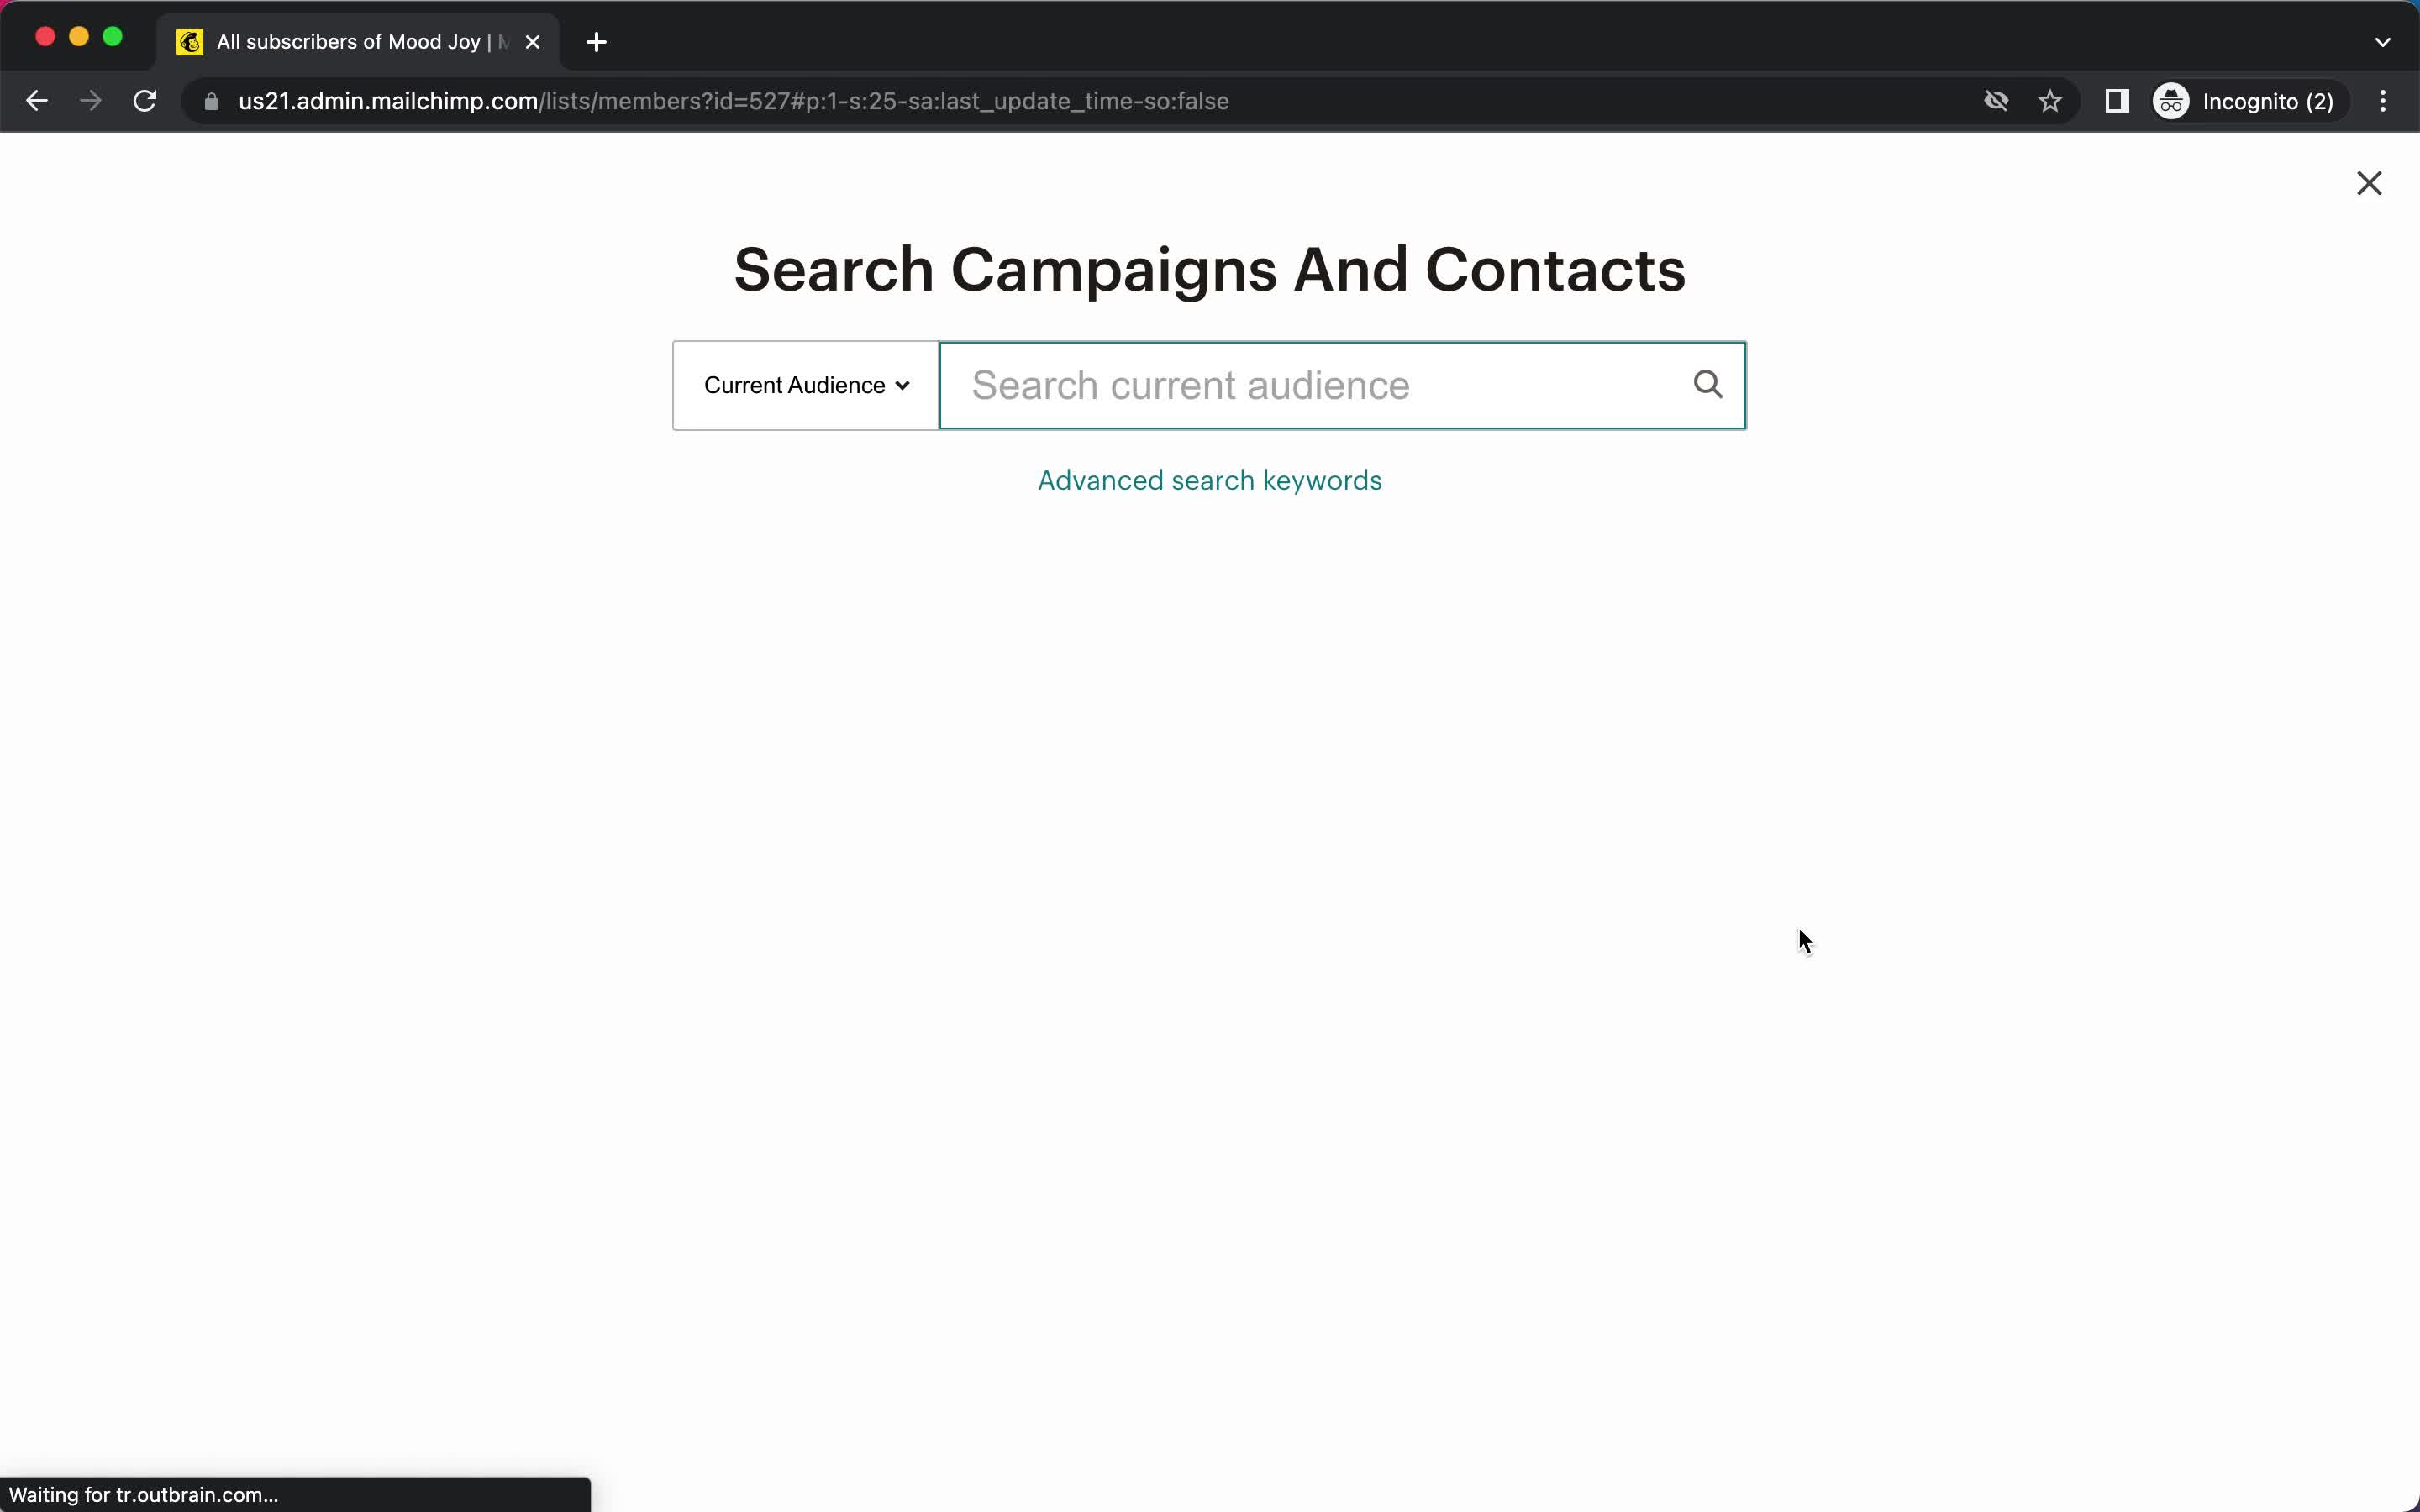The width and height of the screenshot is (2420, 1512).
Task: Click the forward navigation arrow icon
Action: 91,101
